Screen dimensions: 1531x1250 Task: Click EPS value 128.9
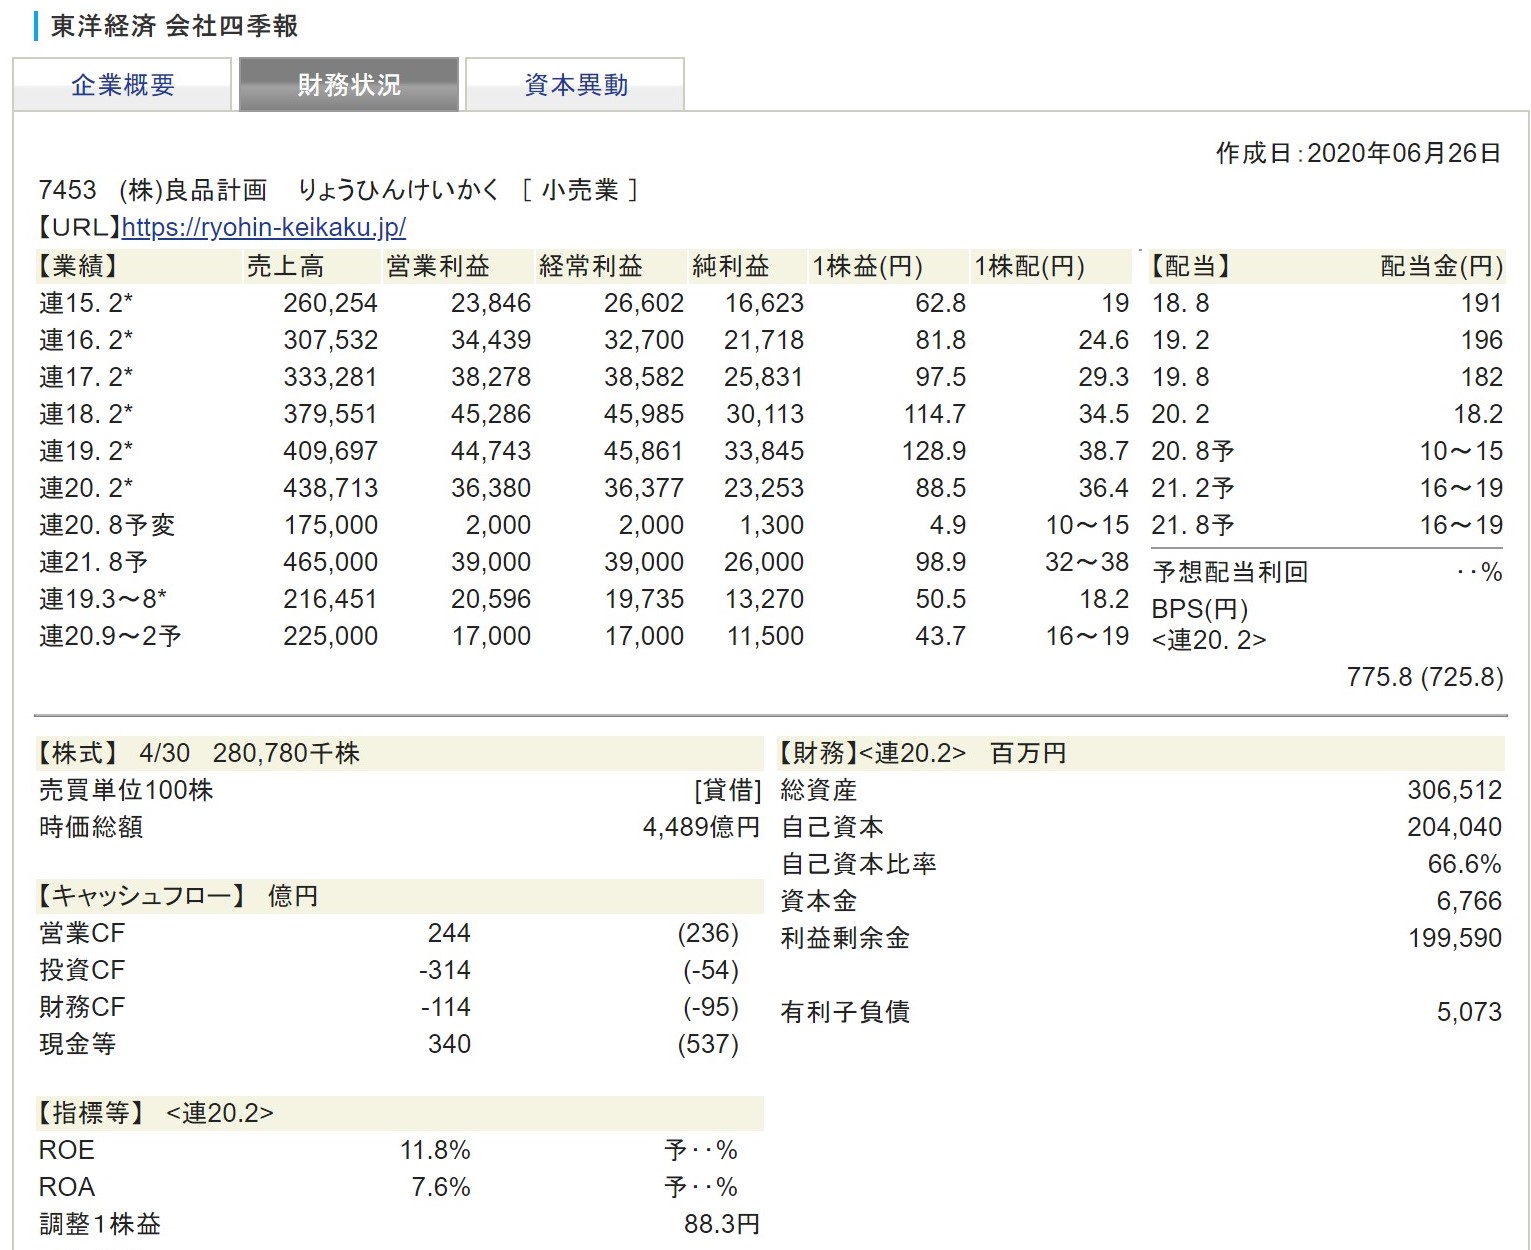pos(934,451)
